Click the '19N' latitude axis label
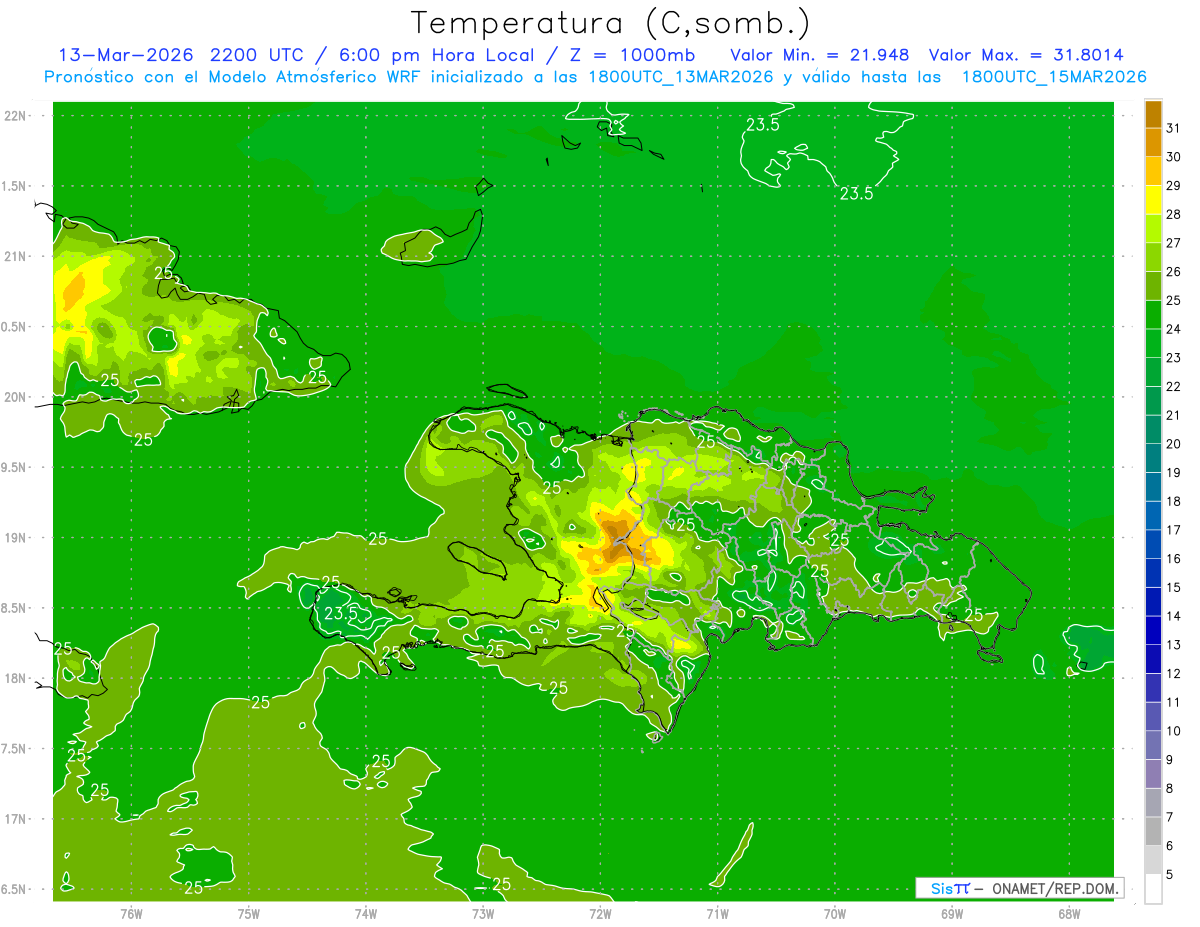 15,537
